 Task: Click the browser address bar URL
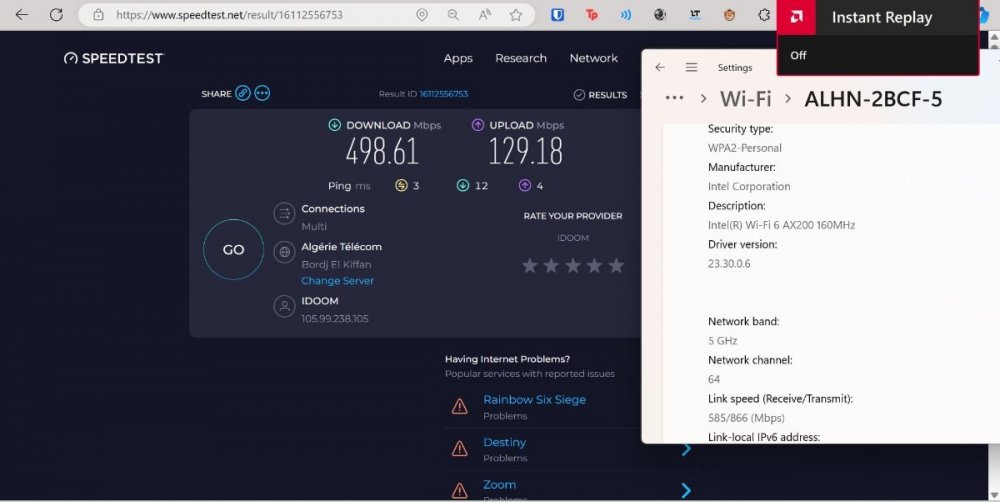pyautogui.click(x=229, y=15)
